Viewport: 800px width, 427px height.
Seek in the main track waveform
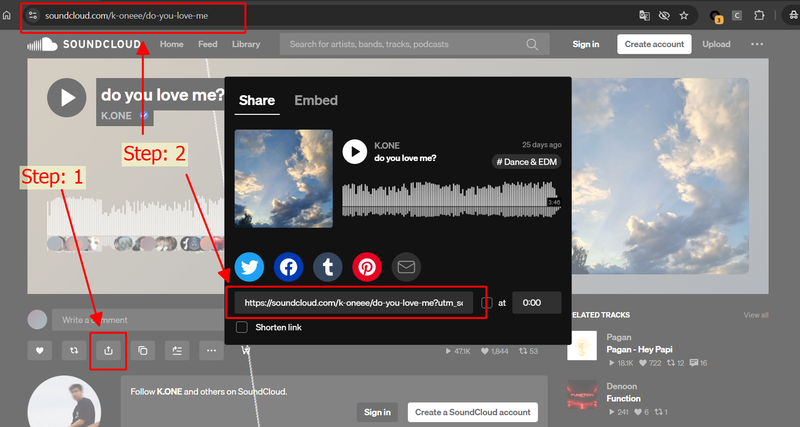click(135, 223)
